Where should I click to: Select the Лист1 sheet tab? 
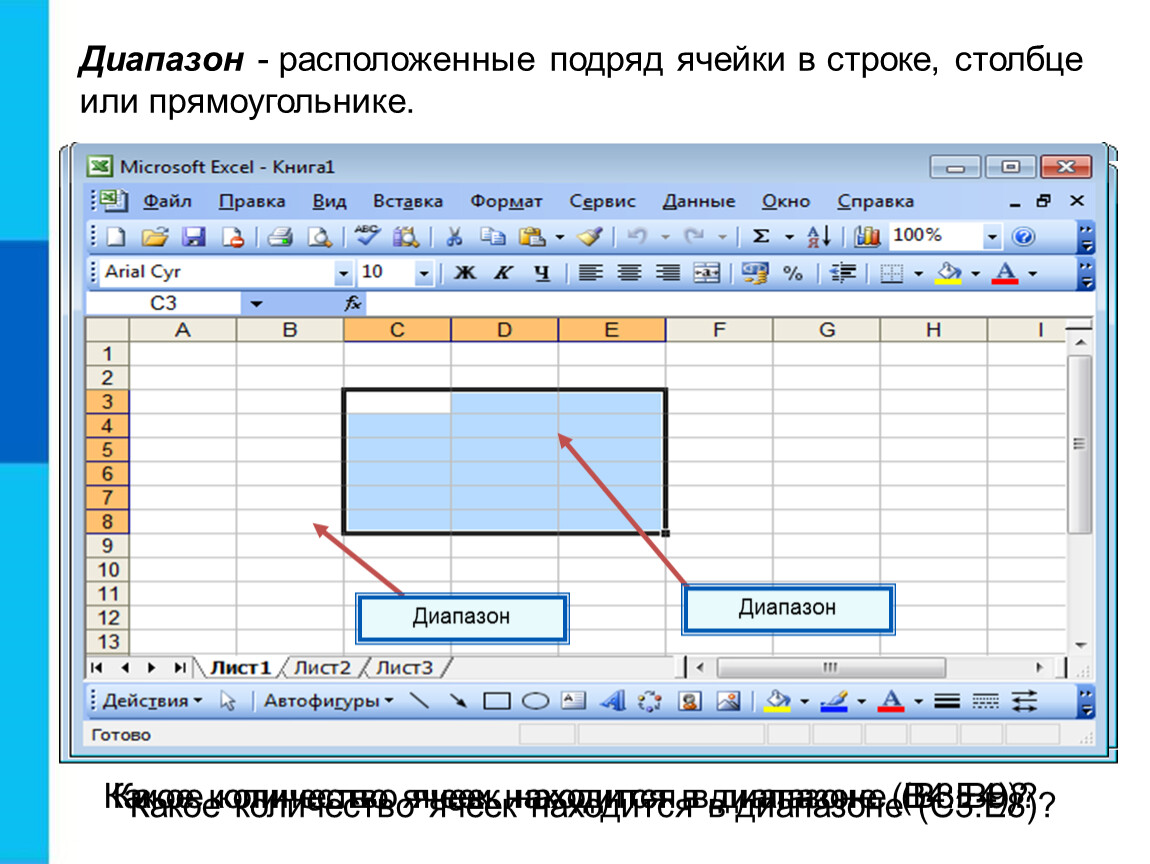(x=240, y=667)
